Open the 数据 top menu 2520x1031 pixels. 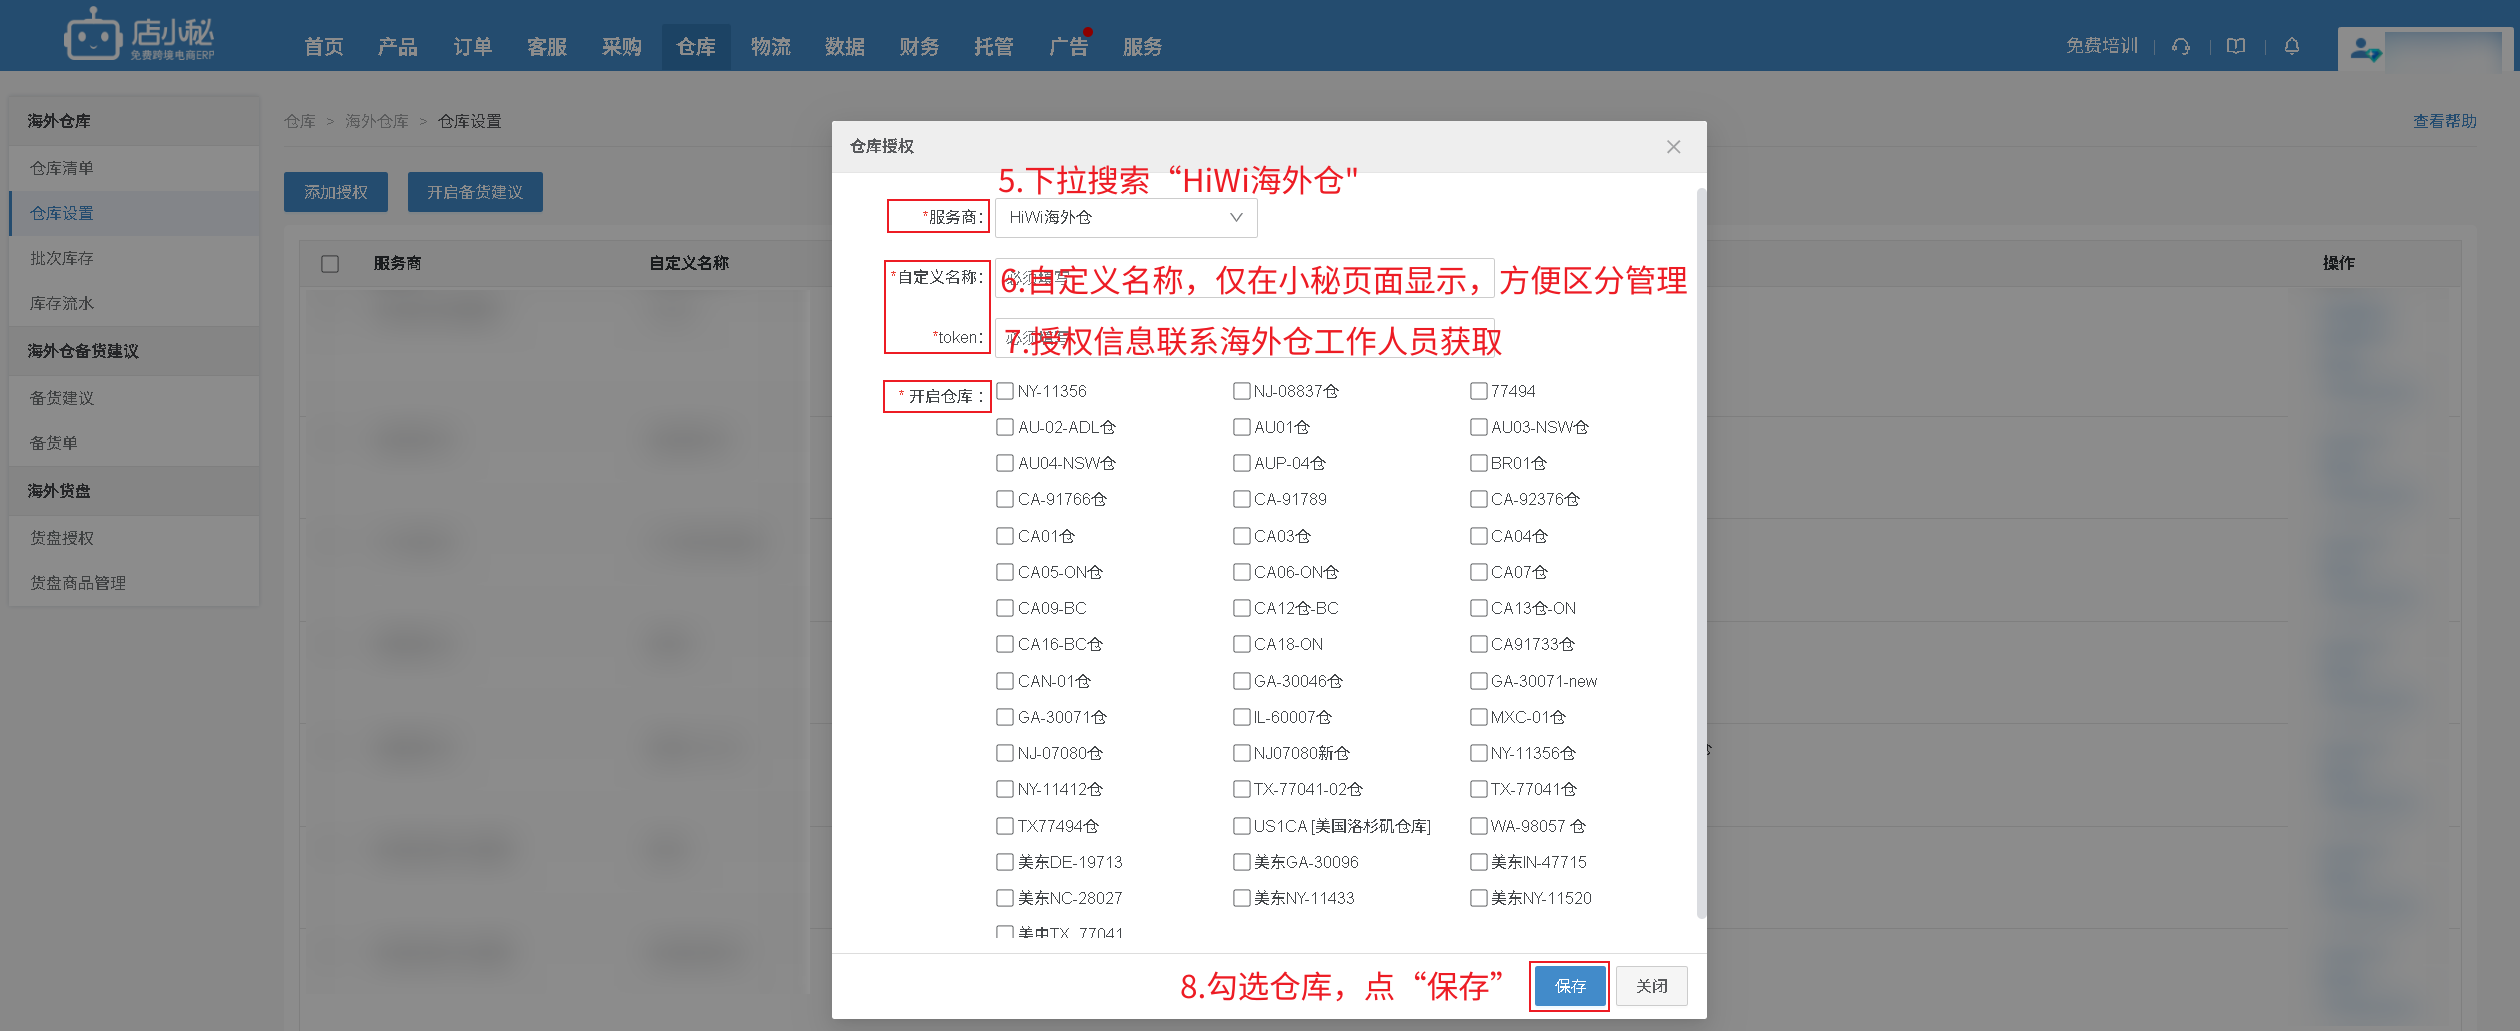(844, 47)
